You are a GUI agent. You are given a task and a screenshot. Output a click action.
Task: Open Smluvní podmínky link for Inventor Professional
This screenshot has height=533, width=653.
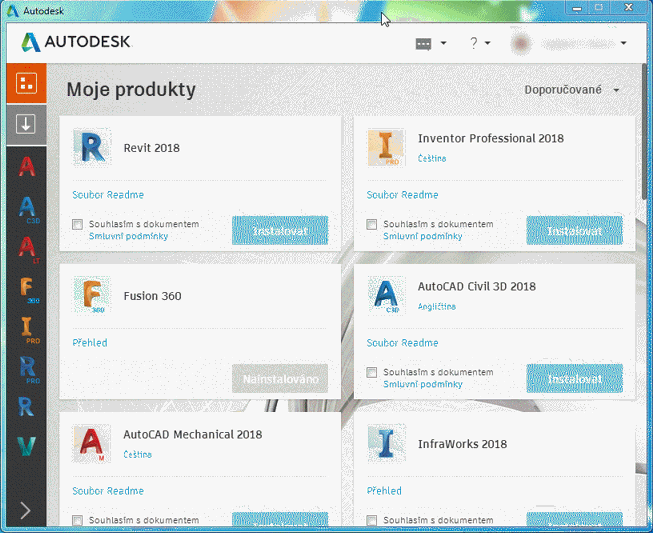[423, 237]
